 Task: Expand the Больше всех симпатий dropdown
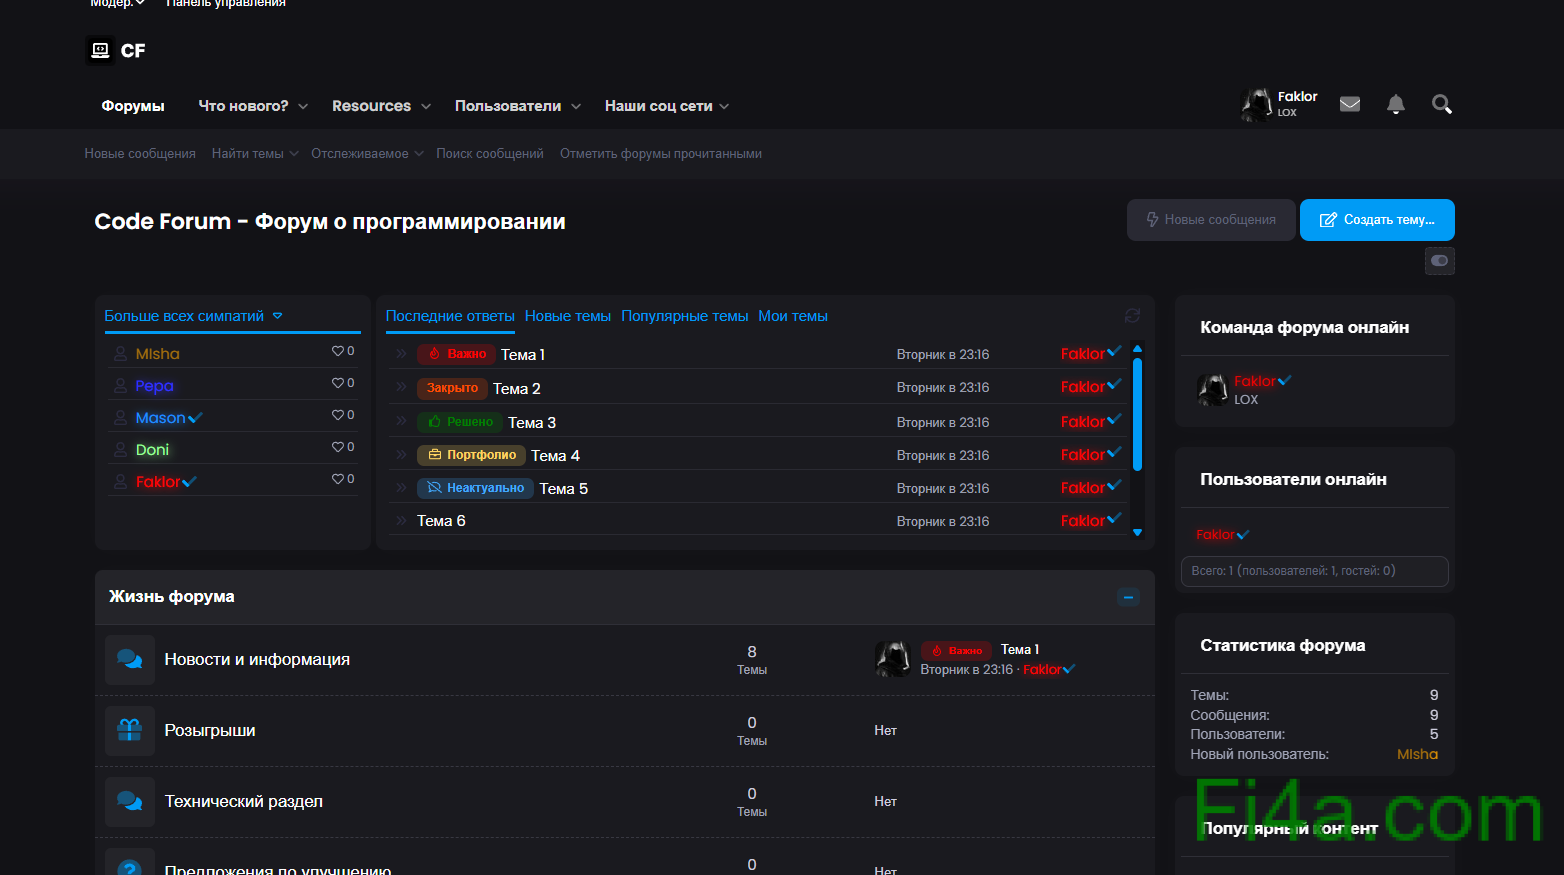[x=278, y=316]
